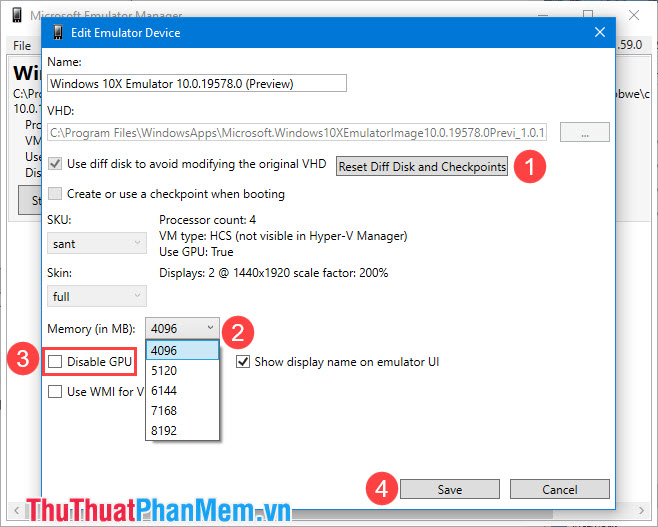The image size is (658, 527).
Task: Click the emulator Name input field
Action: [x=197, y=83]
